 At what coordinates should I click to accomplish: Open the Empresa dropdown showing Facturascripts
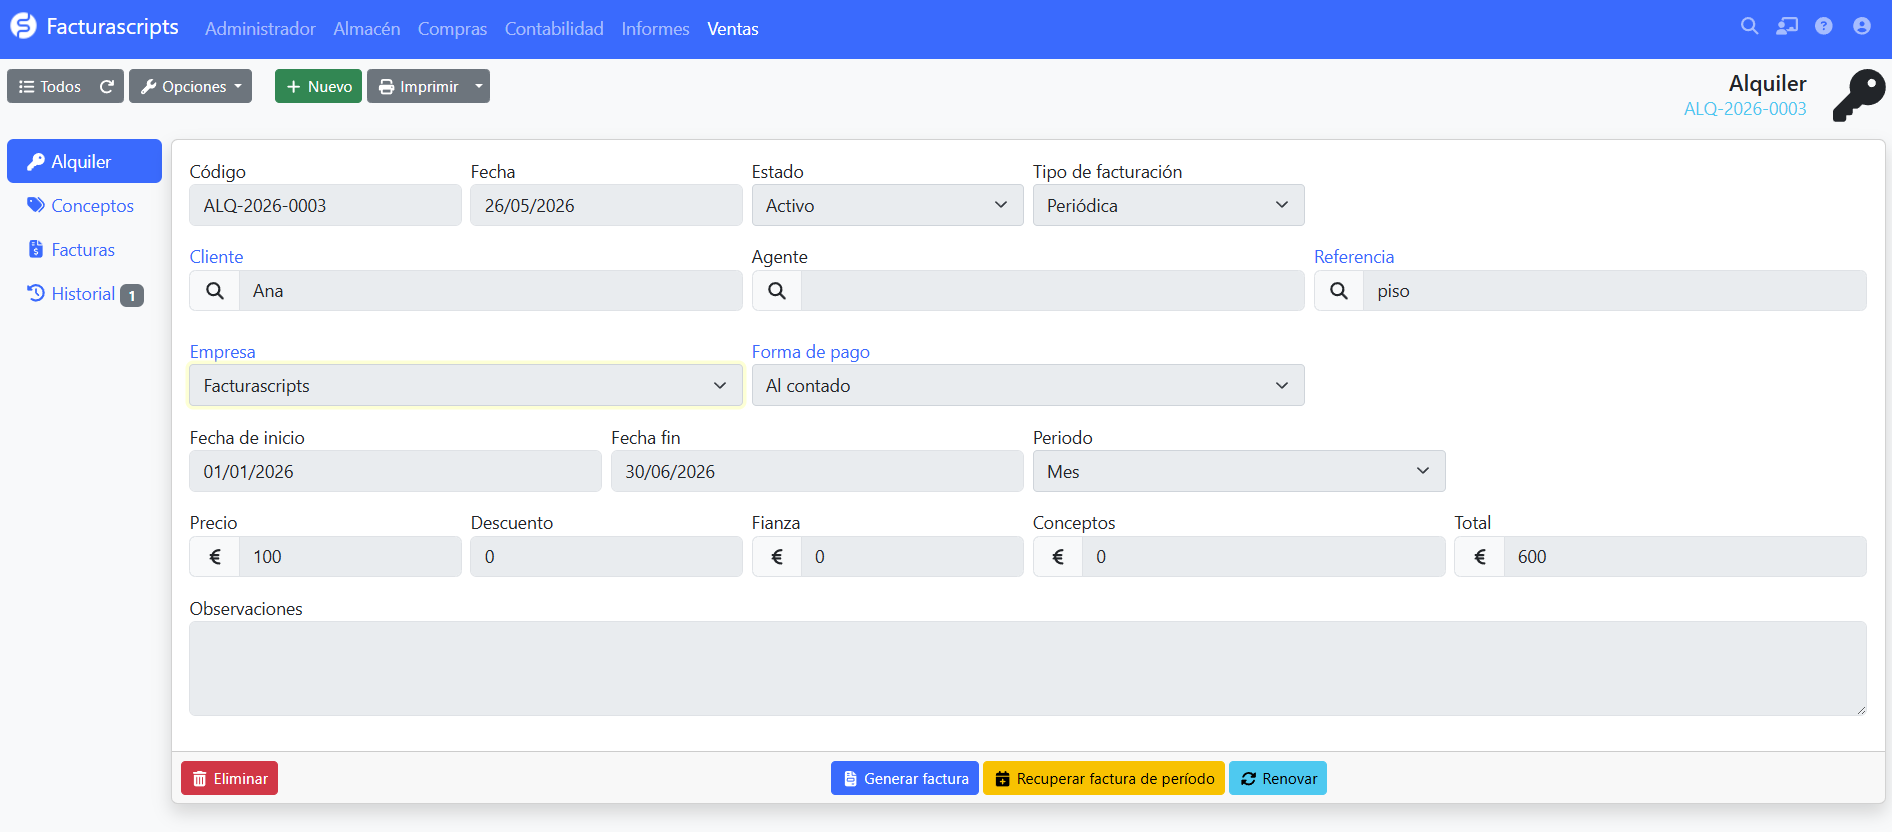(466, 386)
